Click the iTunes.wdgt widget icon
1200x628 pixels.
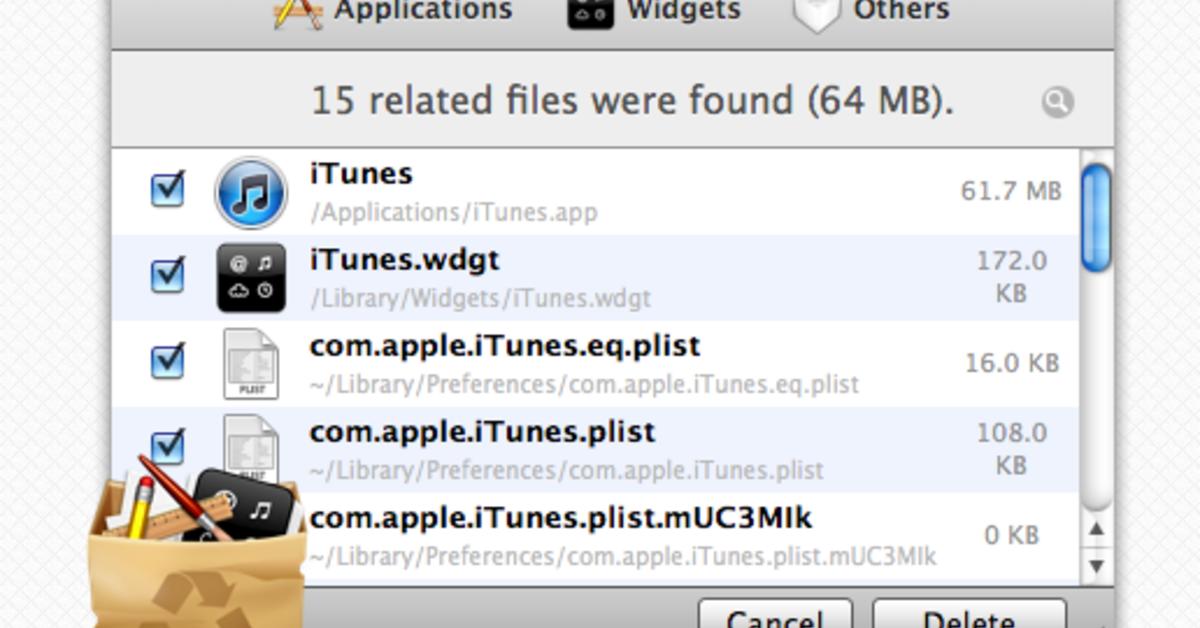(251, 278)
